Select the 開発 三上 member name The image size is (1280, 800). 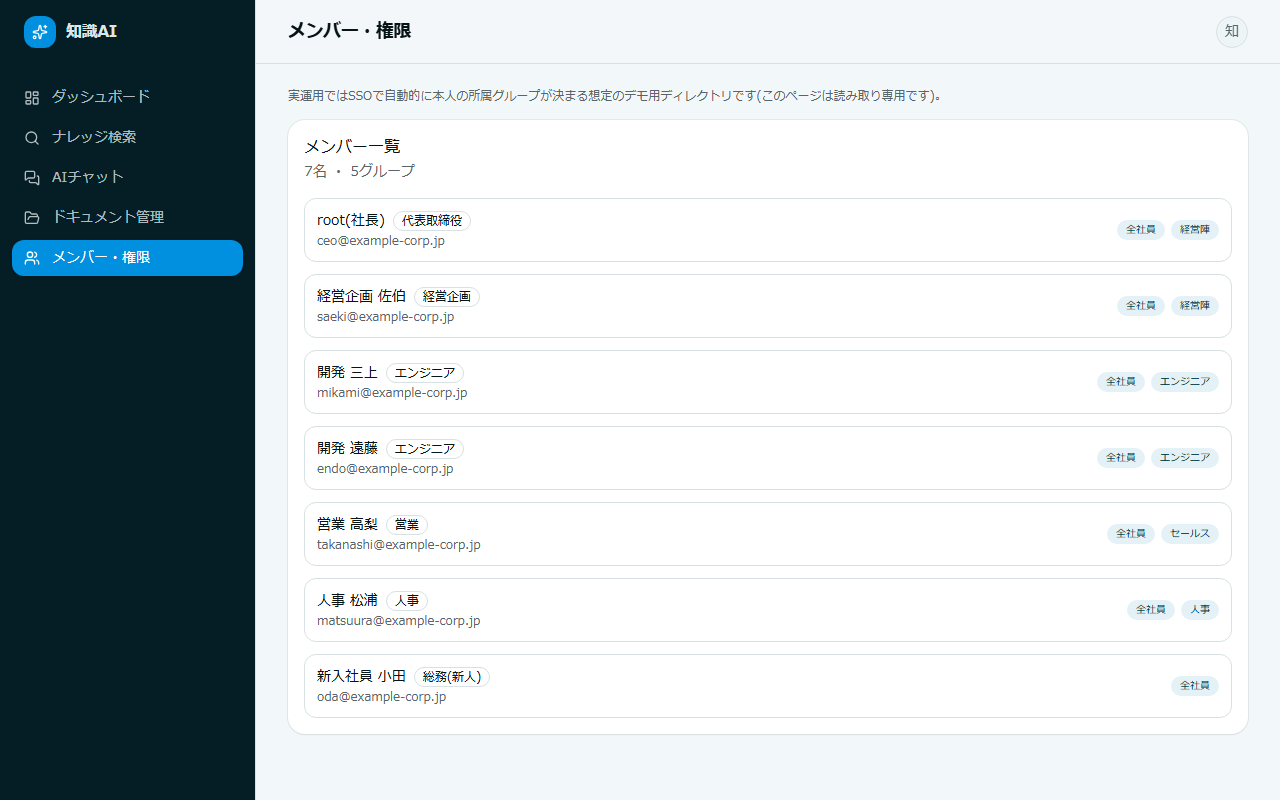[x=348, y=372]
